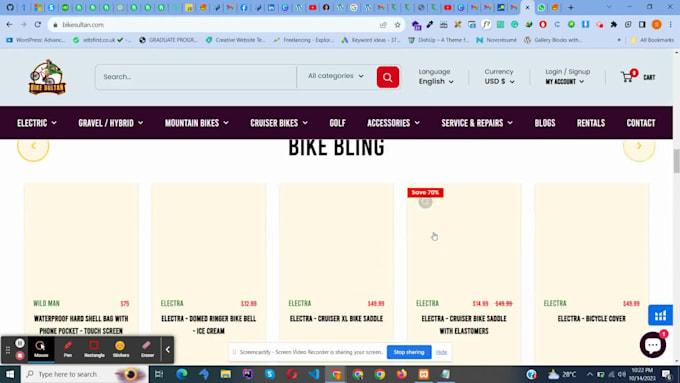
Task: Open the Electra Bicycle Cover product image
Action: [592, 240]
